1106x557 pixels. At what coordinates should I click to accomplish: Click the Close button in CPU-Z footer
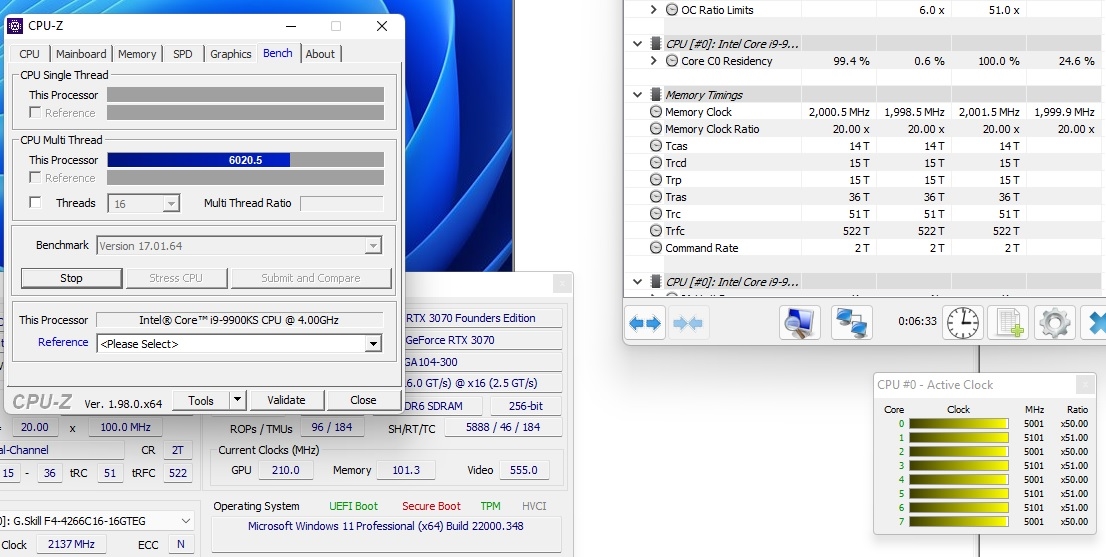pos(363,400)
